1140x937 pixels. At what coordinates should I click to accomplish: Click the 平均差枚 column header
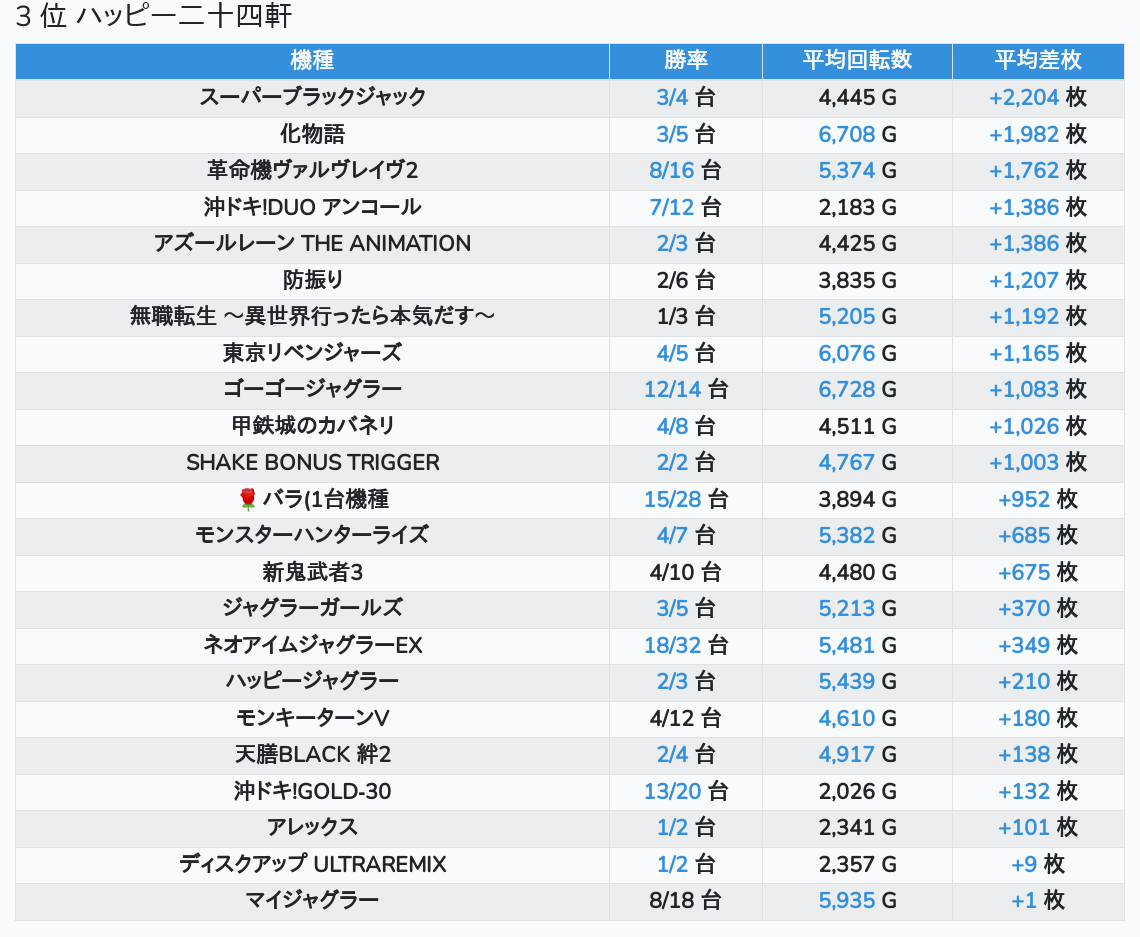coord(1038,60)
